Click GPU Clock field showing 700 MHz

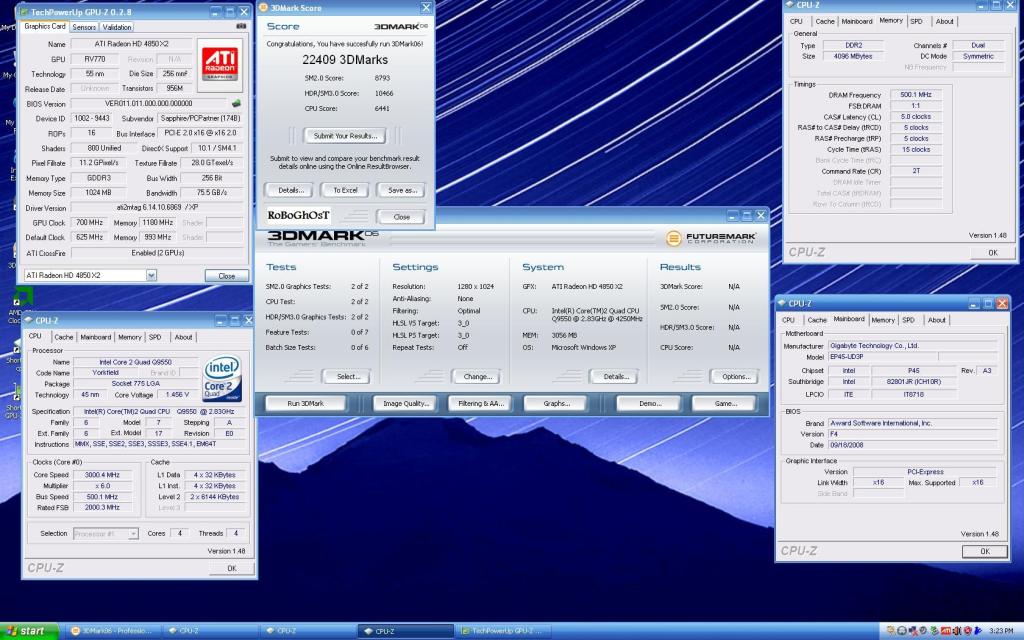[88, 223]
